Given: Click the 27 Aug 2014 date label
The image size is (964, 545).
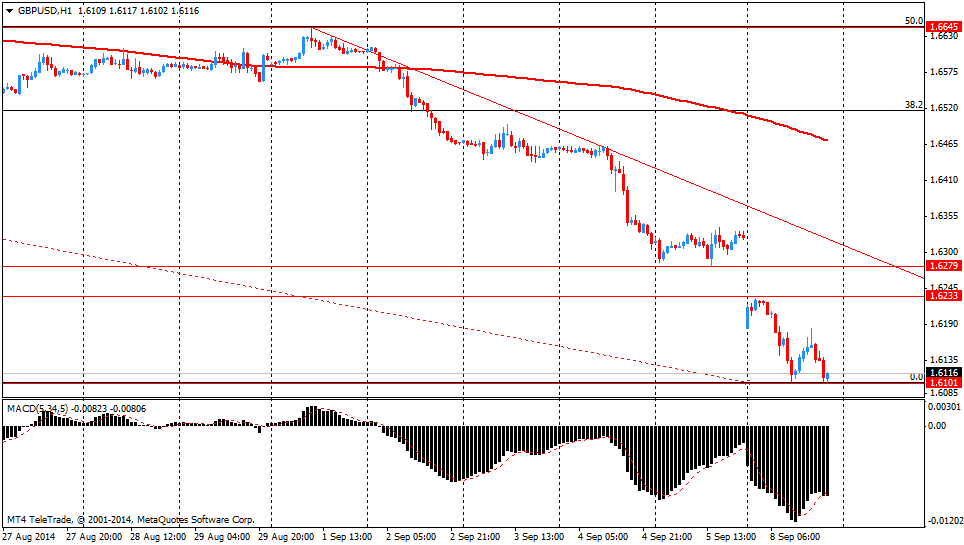Looking at the screenshot, I should click(29, 536).
